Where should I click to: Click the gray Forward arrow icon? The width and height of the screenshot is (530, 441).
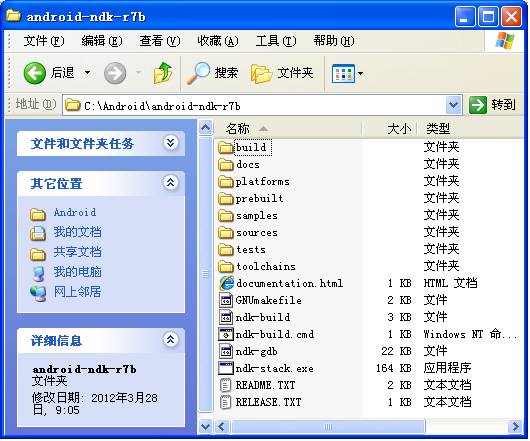point(115,73)
